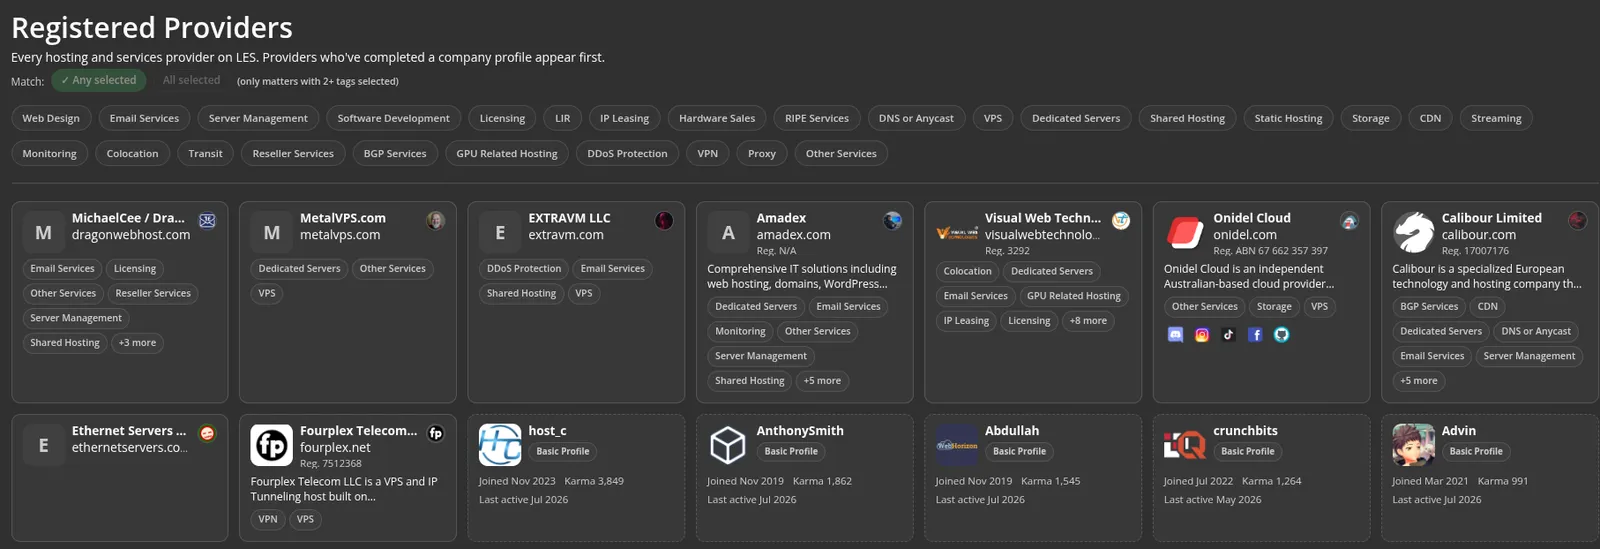Click the BGP Services tag on Calibour card

click(1429, 307)
